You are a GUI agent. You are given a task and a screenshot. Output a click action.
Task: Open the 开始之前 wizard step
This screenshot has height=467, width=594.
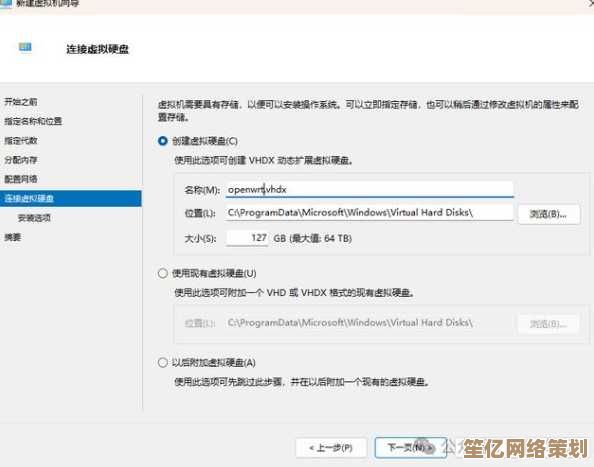pos(20,102)
